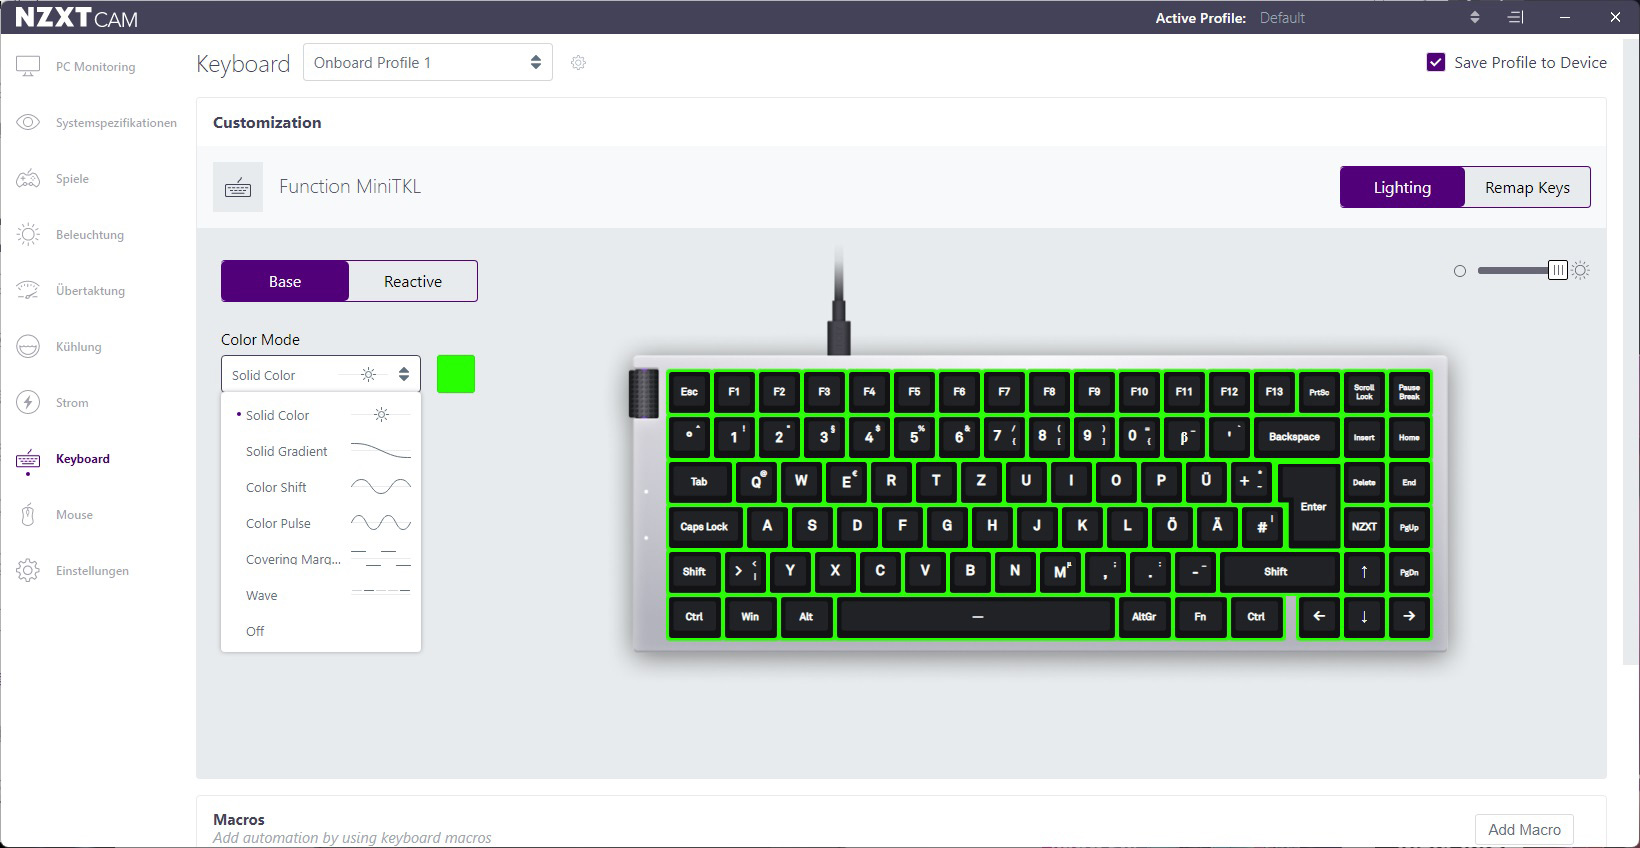
Task: Open profile settings gear next to Onboard Profile
Action: tap(578, 62)
